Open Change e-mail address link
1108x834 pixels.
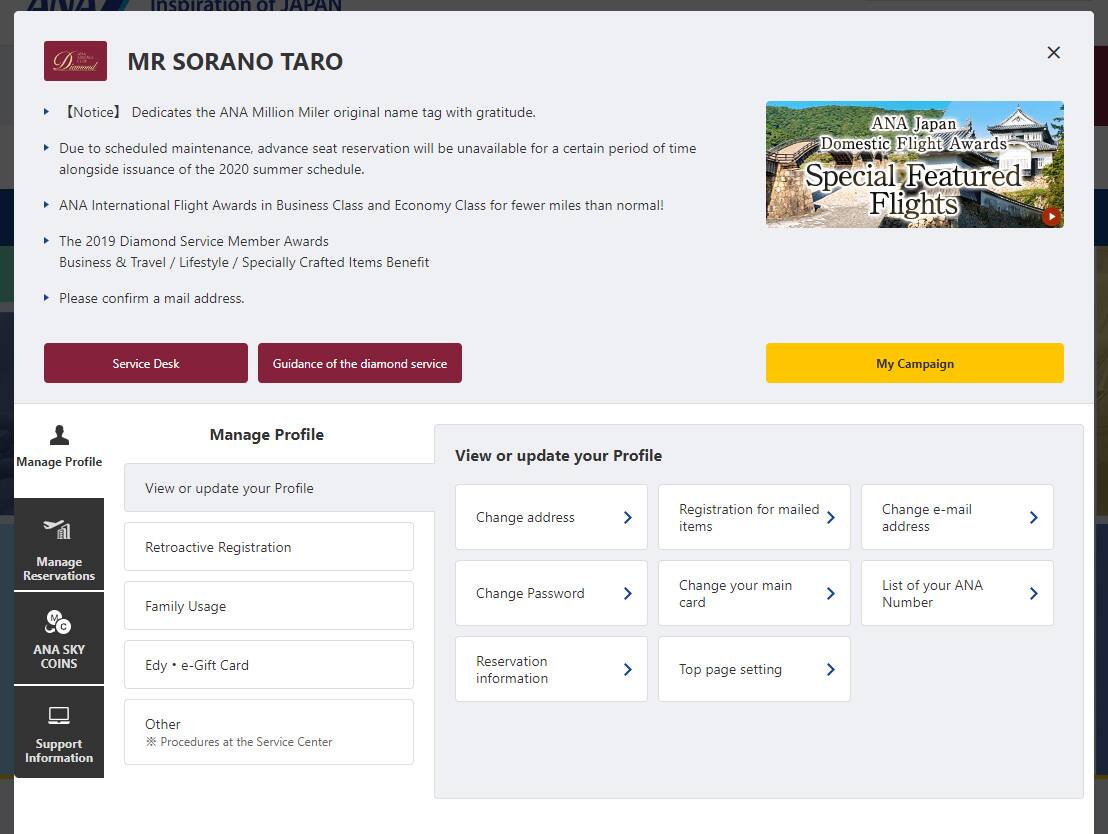[957, 517]
